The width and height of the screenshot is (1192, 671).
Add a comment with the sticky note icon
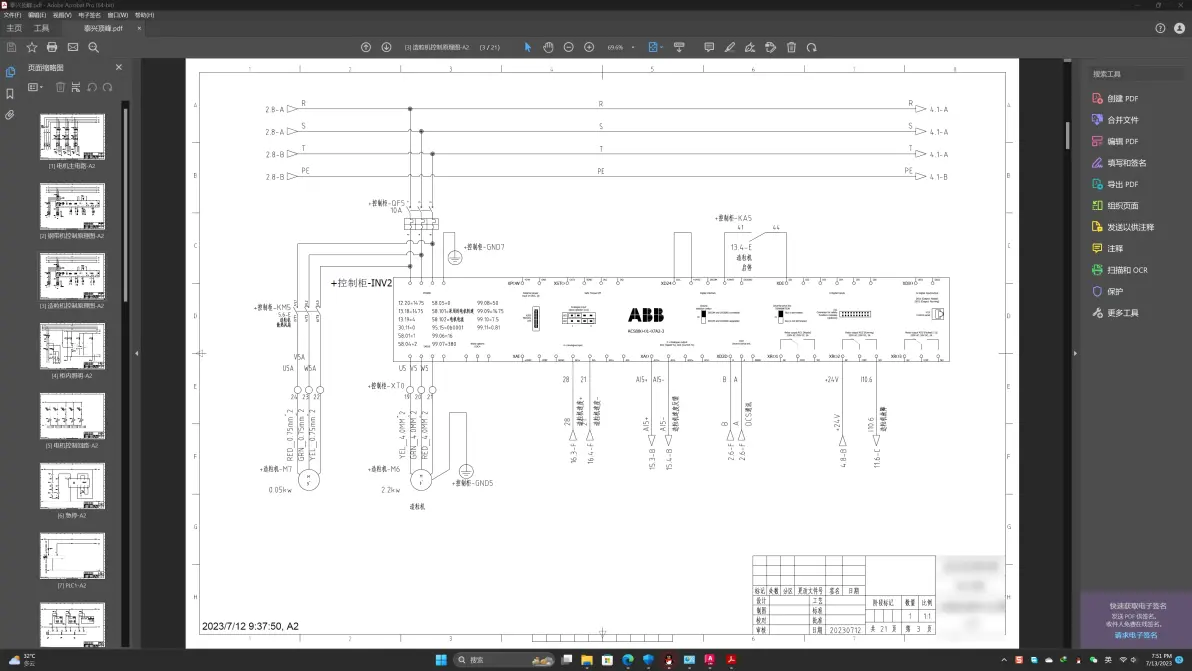[709, 47]
